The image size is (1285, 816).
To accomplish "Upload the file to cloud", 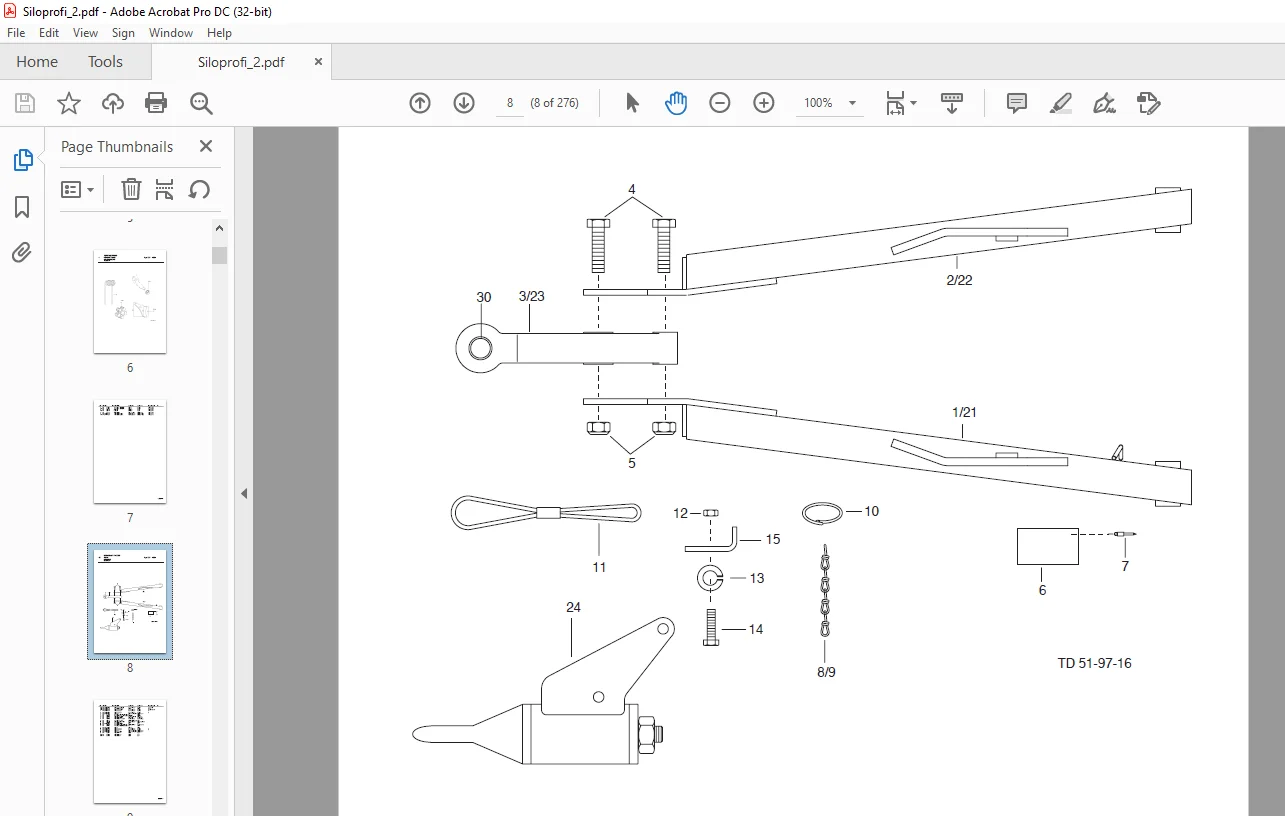I will [113, 103].
